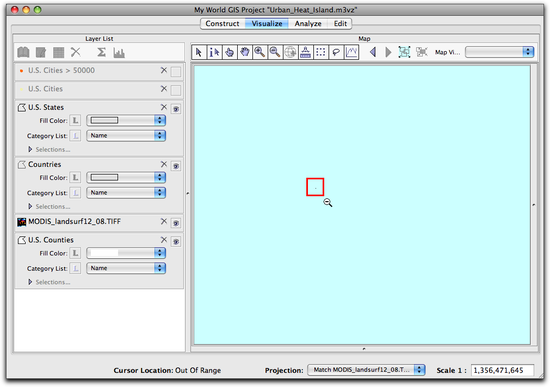Switch to the Construct tab
Viewport: 550px width, 387px height.
point(222,24)
